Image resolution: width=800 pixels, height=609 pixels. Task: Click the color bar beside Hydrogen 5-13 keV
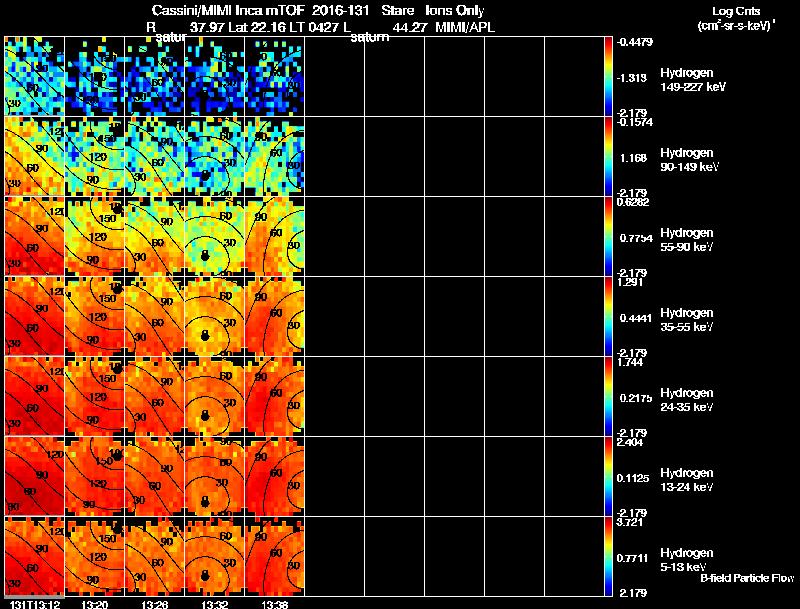coord(611,557)
